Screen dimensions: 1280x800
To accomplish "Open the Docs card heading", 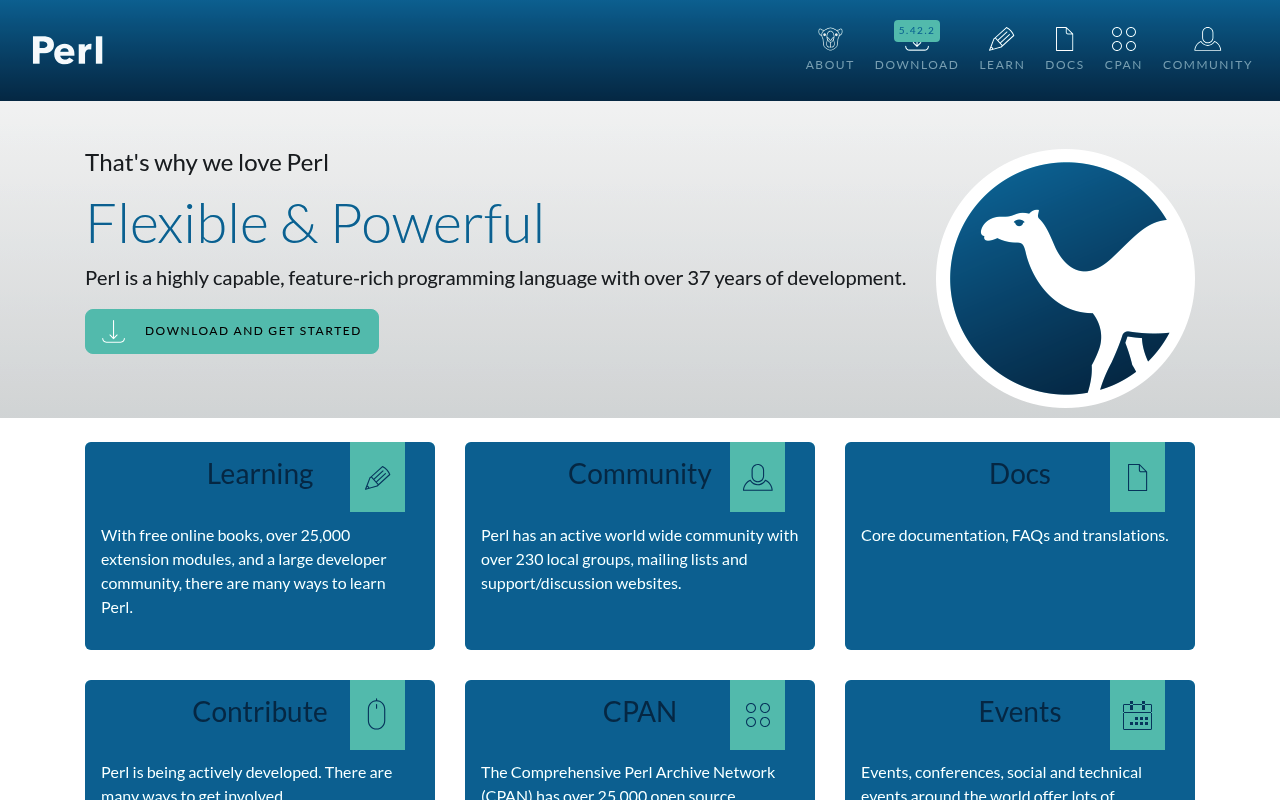I will (x=1020, y=473).
